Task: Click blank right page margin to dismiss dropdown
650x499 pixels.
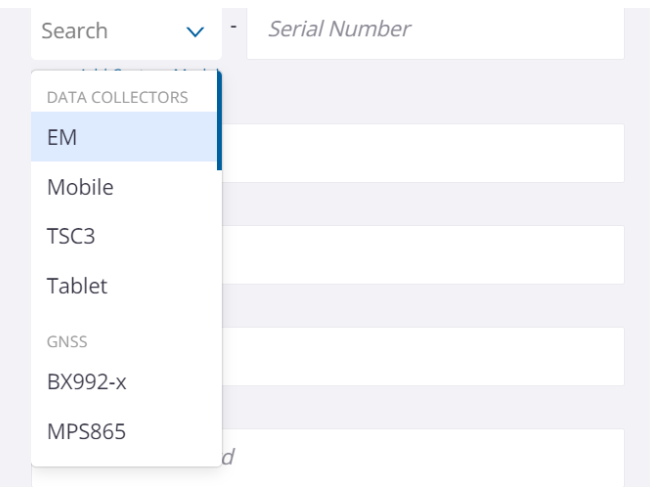Action: coord(638,250)
